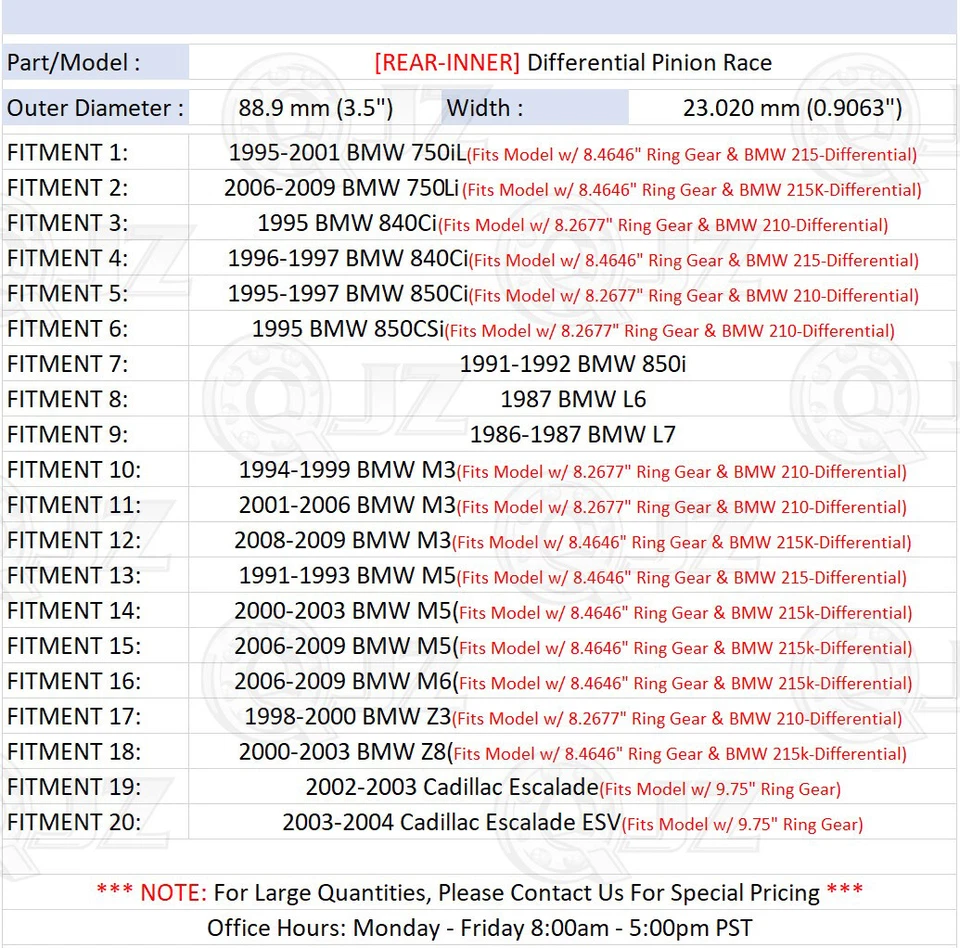Viewport: 960px width, 948px height.
Task: Select '2002-2003 Cadillac Escalade' fitment entry
Action: point(452,787)
